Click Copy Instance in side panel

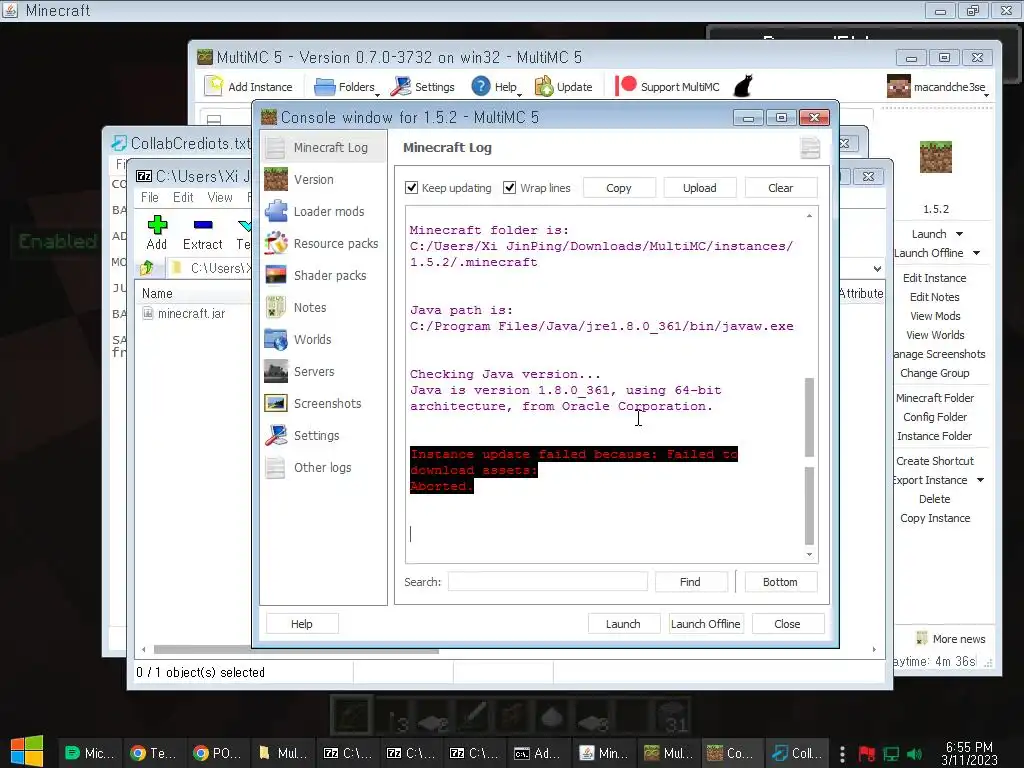935,518
